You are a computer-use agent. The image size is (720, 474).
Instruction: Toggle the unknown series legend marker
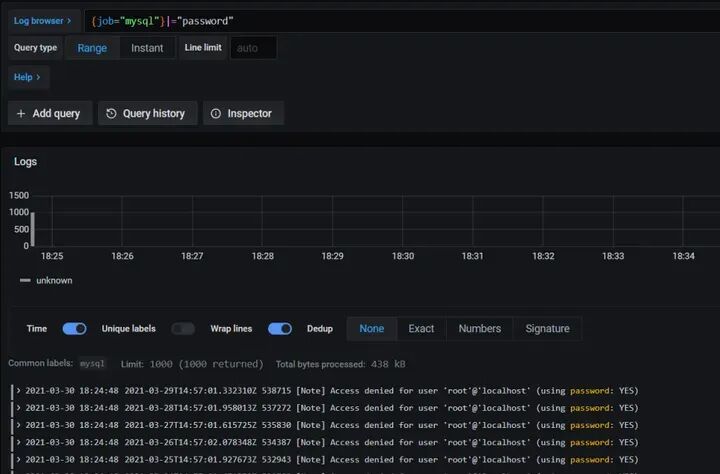coord(25,280)
